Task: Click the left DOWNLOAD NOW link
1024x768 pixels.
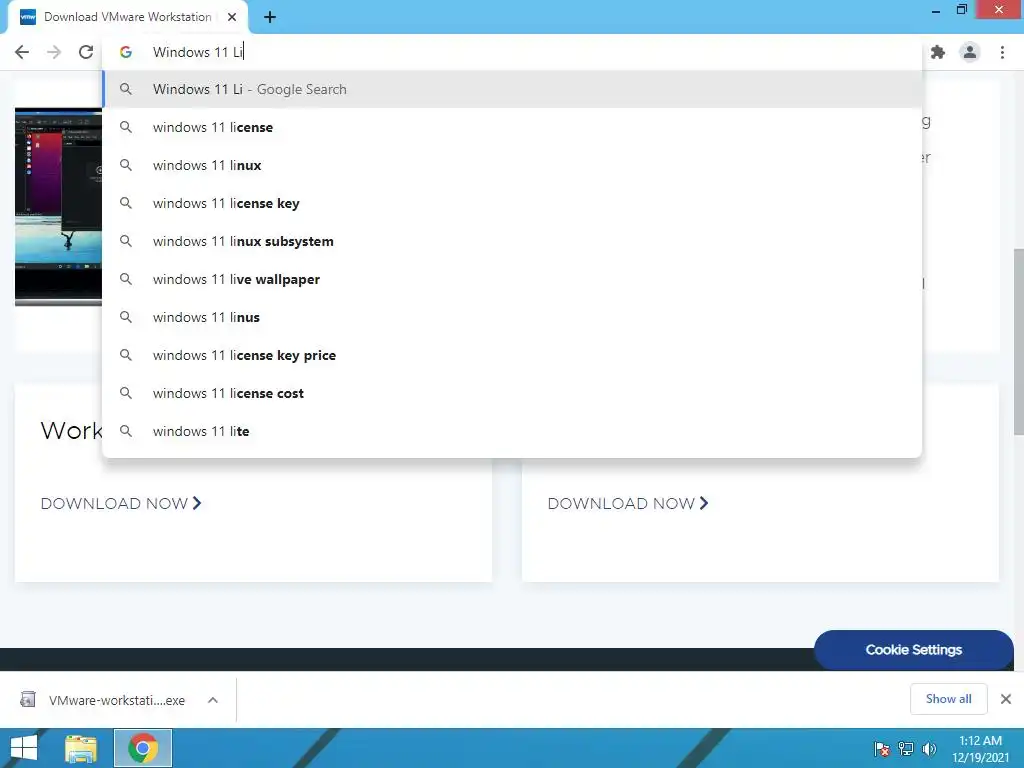Action: [121, 504]
